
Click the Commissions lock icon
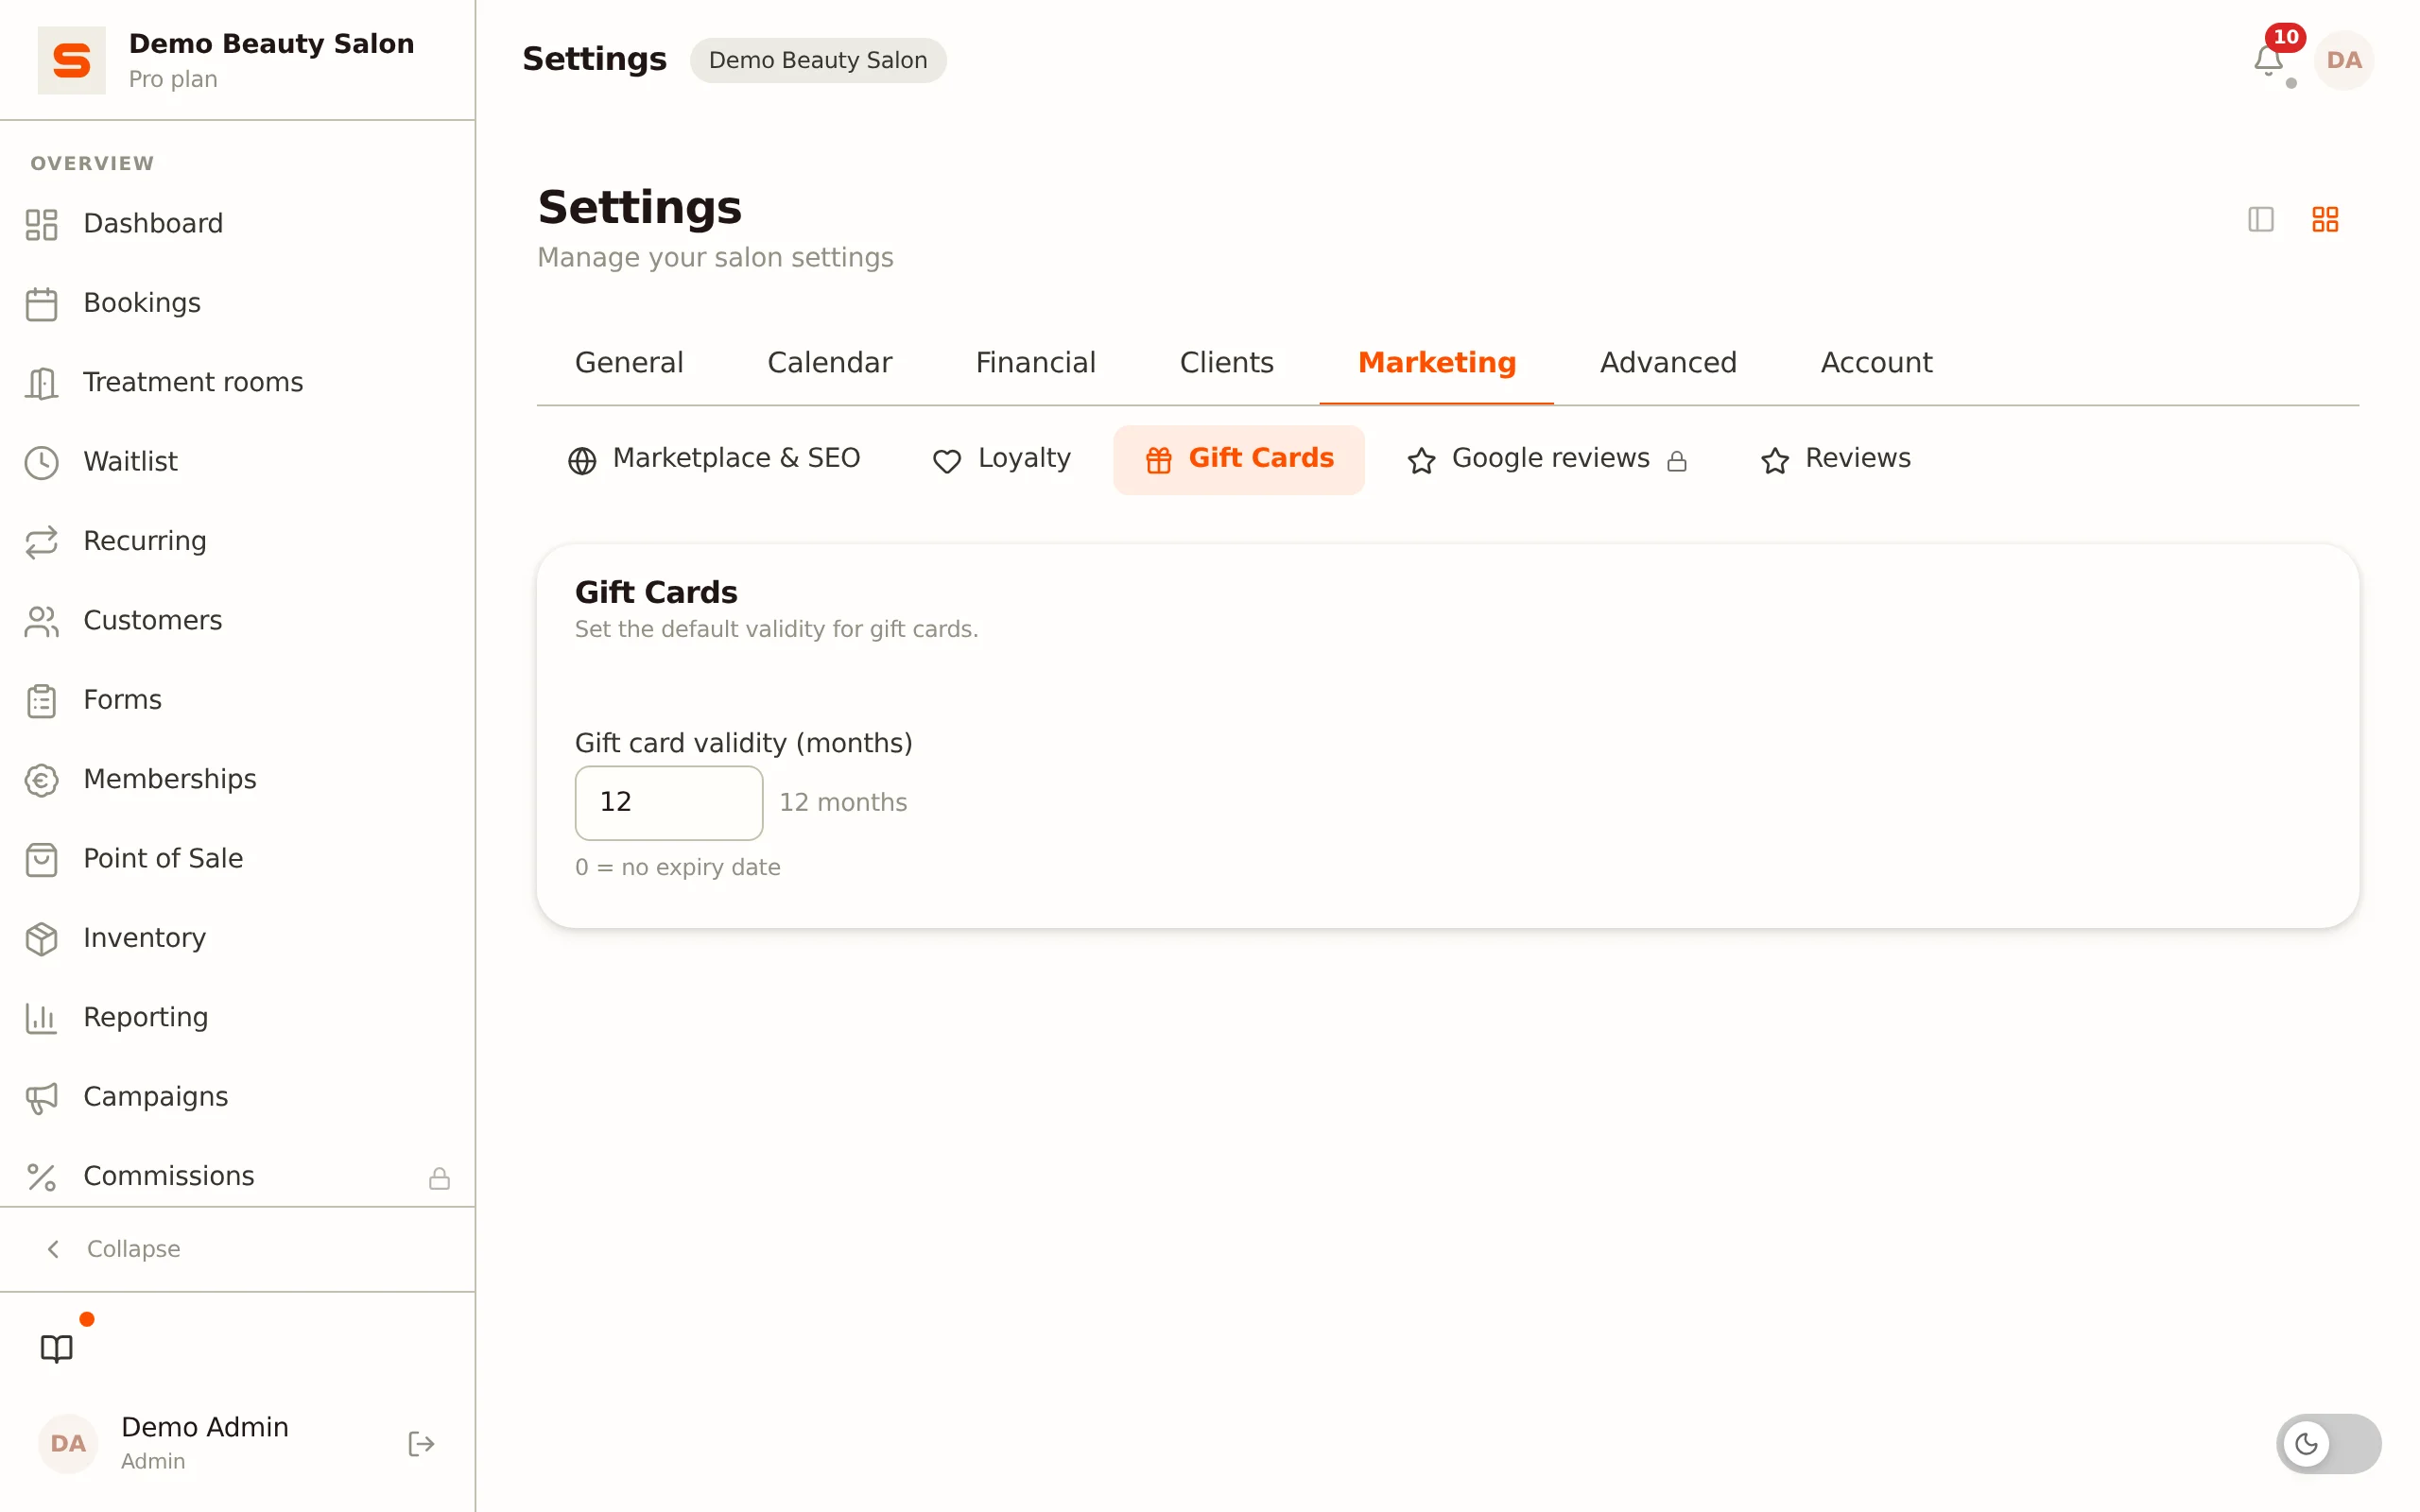[439, 1178]
